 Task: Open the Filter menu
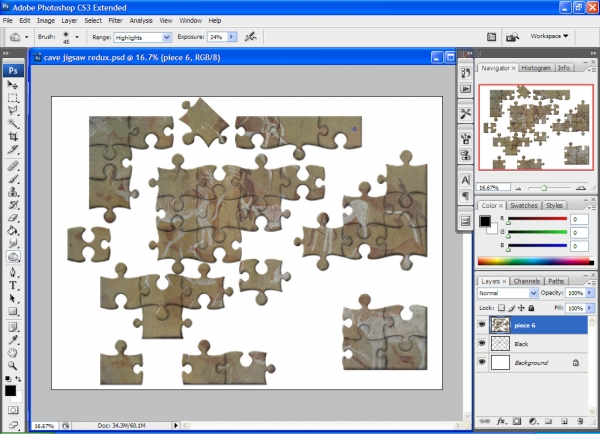click(115, 21)
